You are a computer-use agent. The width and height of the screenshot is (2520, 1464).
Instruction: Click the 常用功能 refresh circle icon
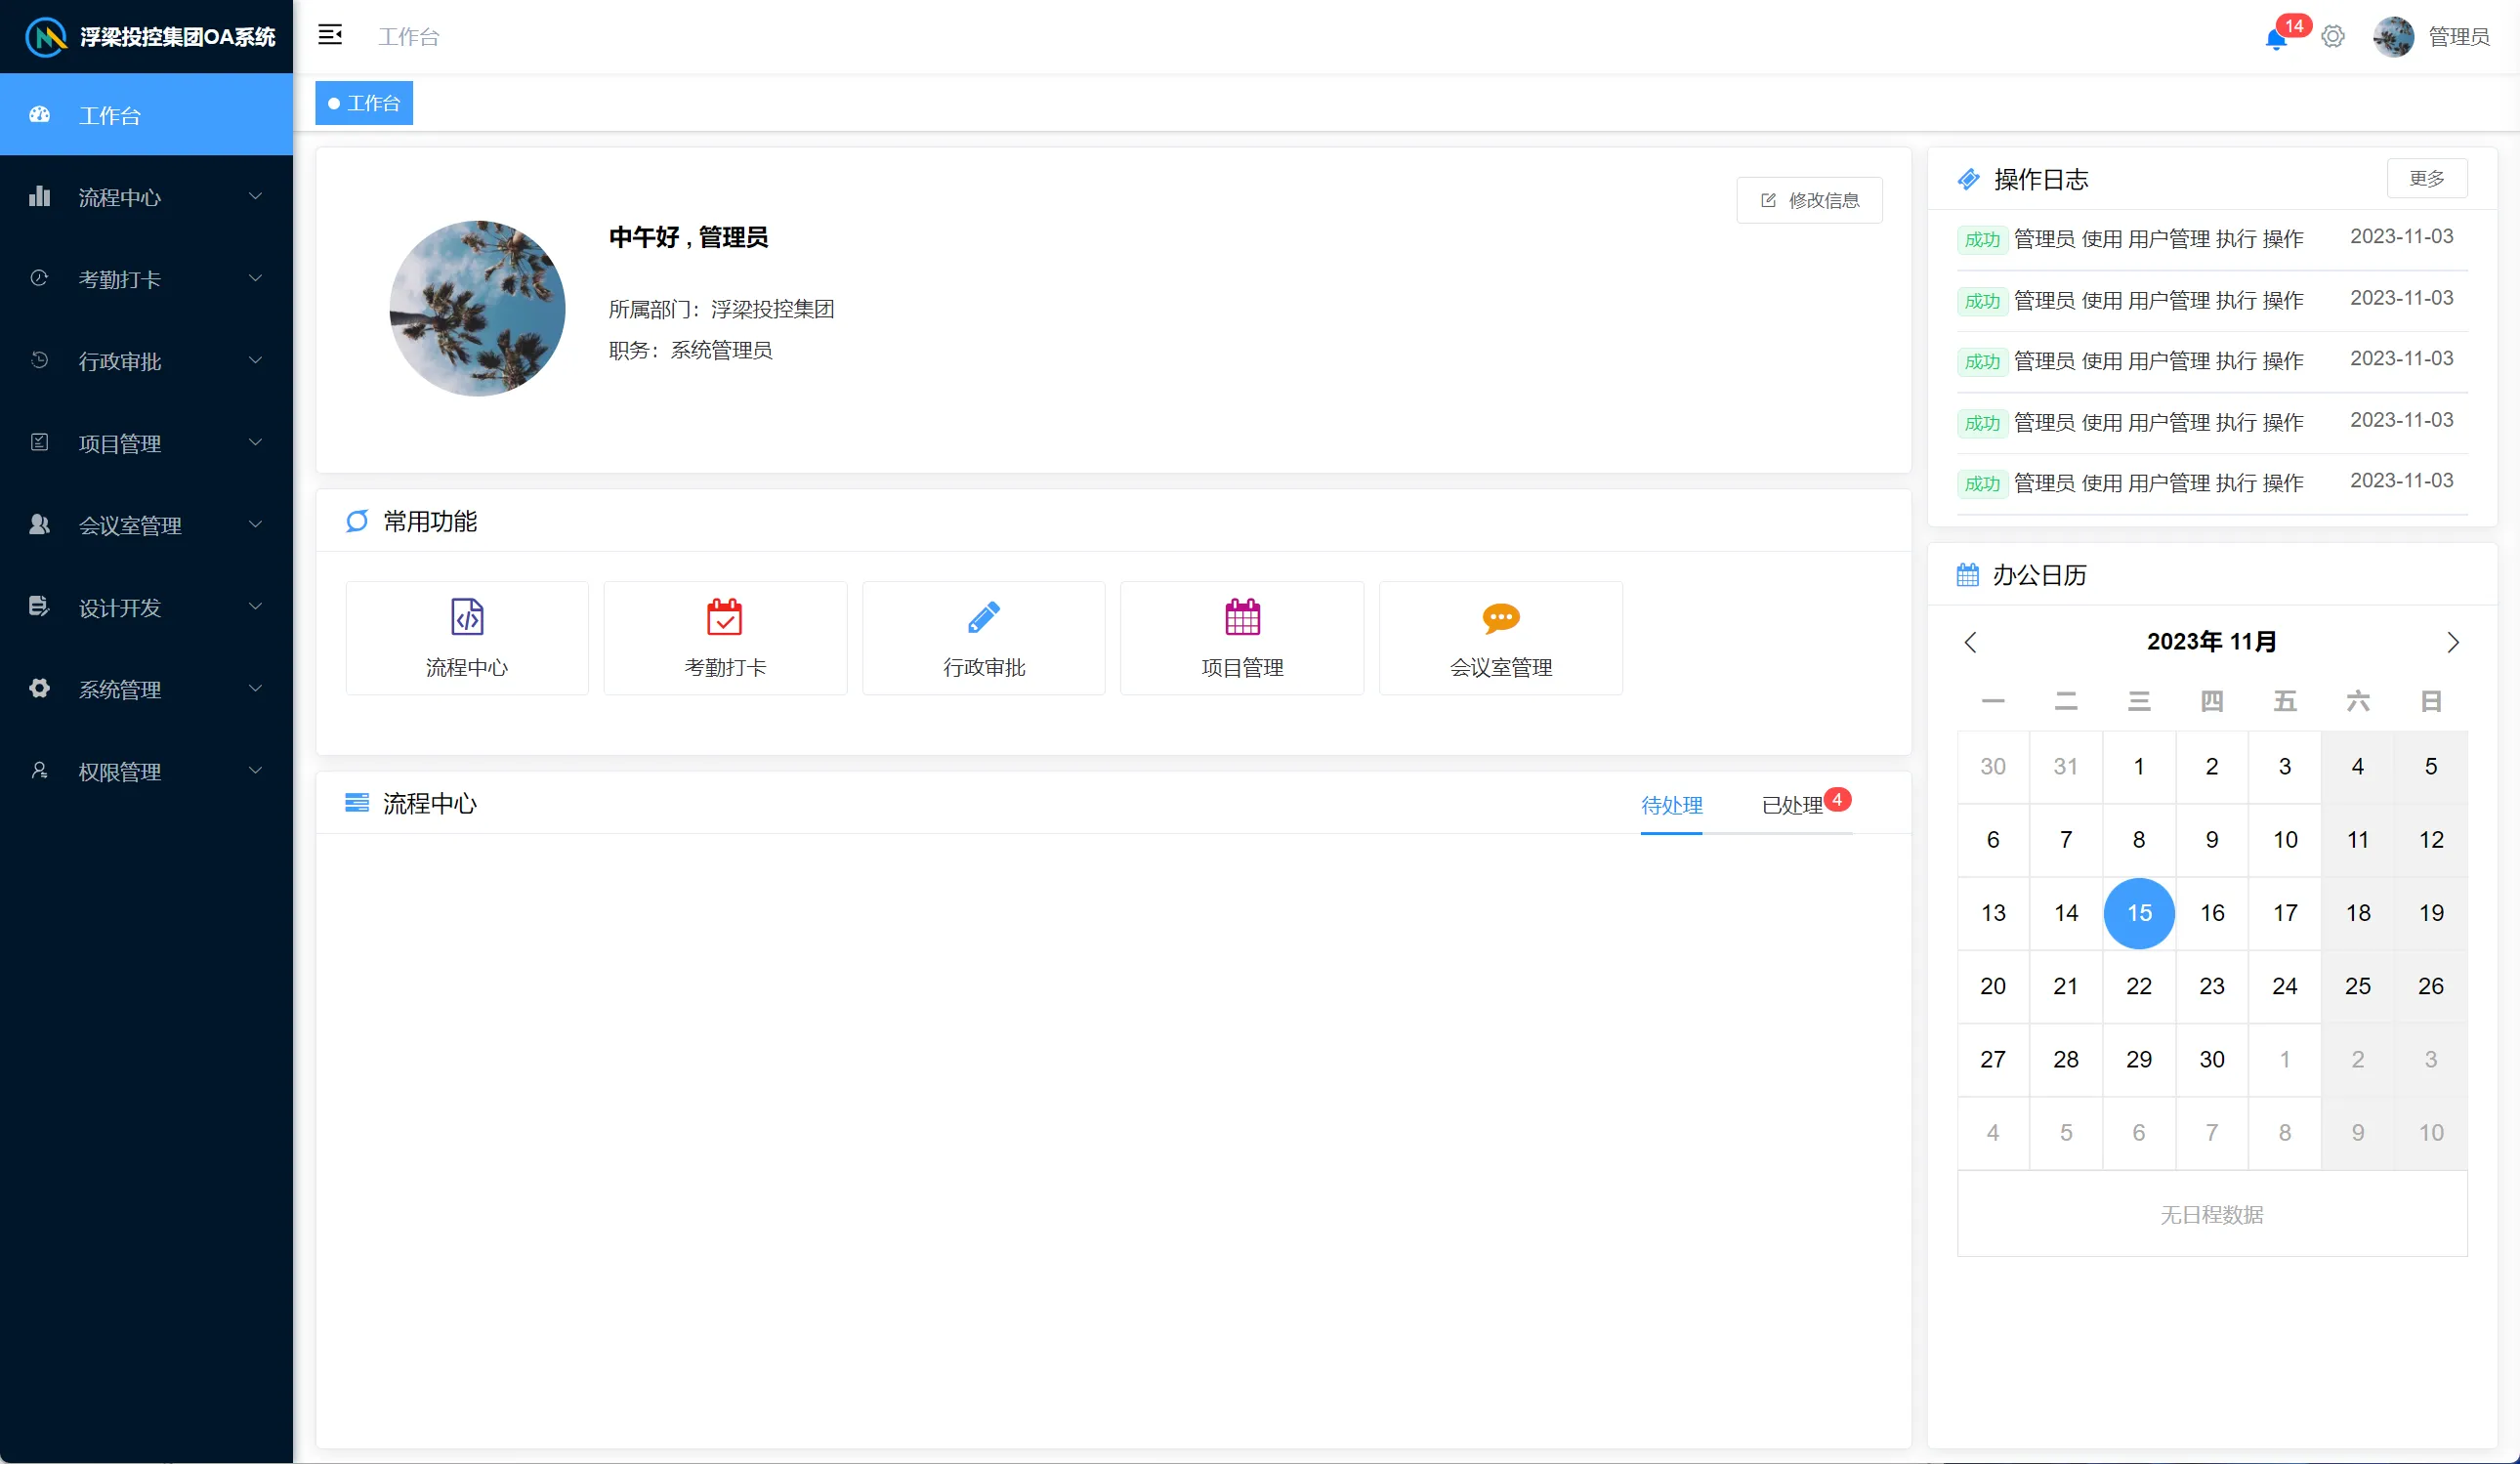pos(357,521)
